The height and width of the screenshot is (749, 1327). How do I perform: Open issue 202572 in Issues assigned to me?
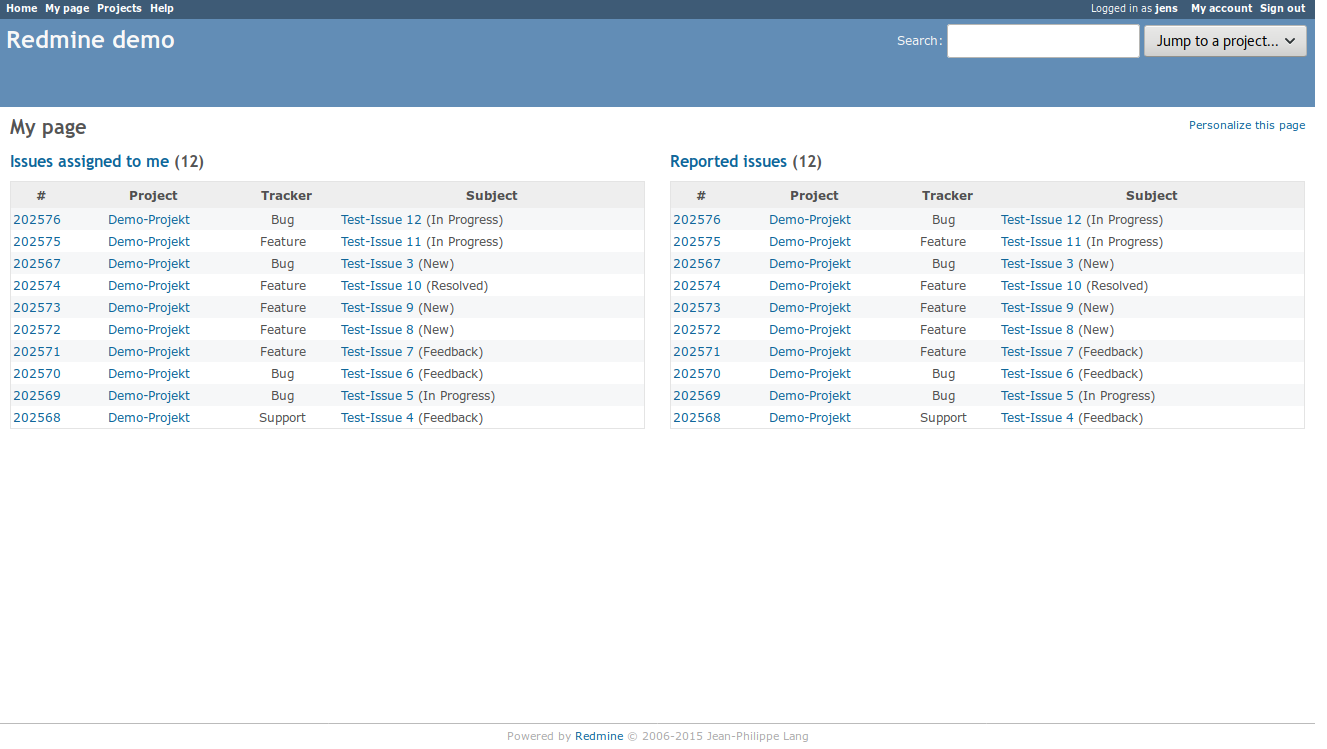point(37,330)
